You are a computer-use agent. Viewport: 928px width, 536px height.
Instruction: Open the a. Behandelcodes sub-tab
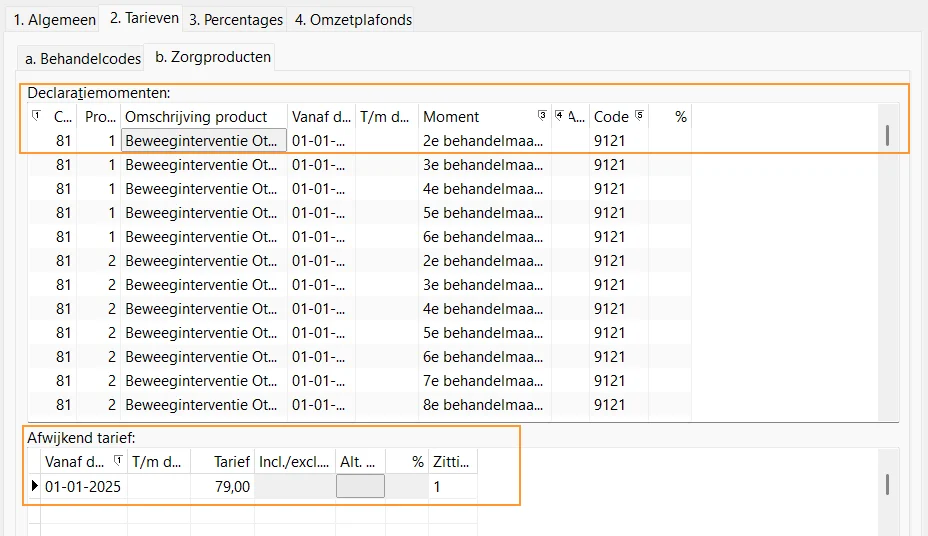[83, 58]
